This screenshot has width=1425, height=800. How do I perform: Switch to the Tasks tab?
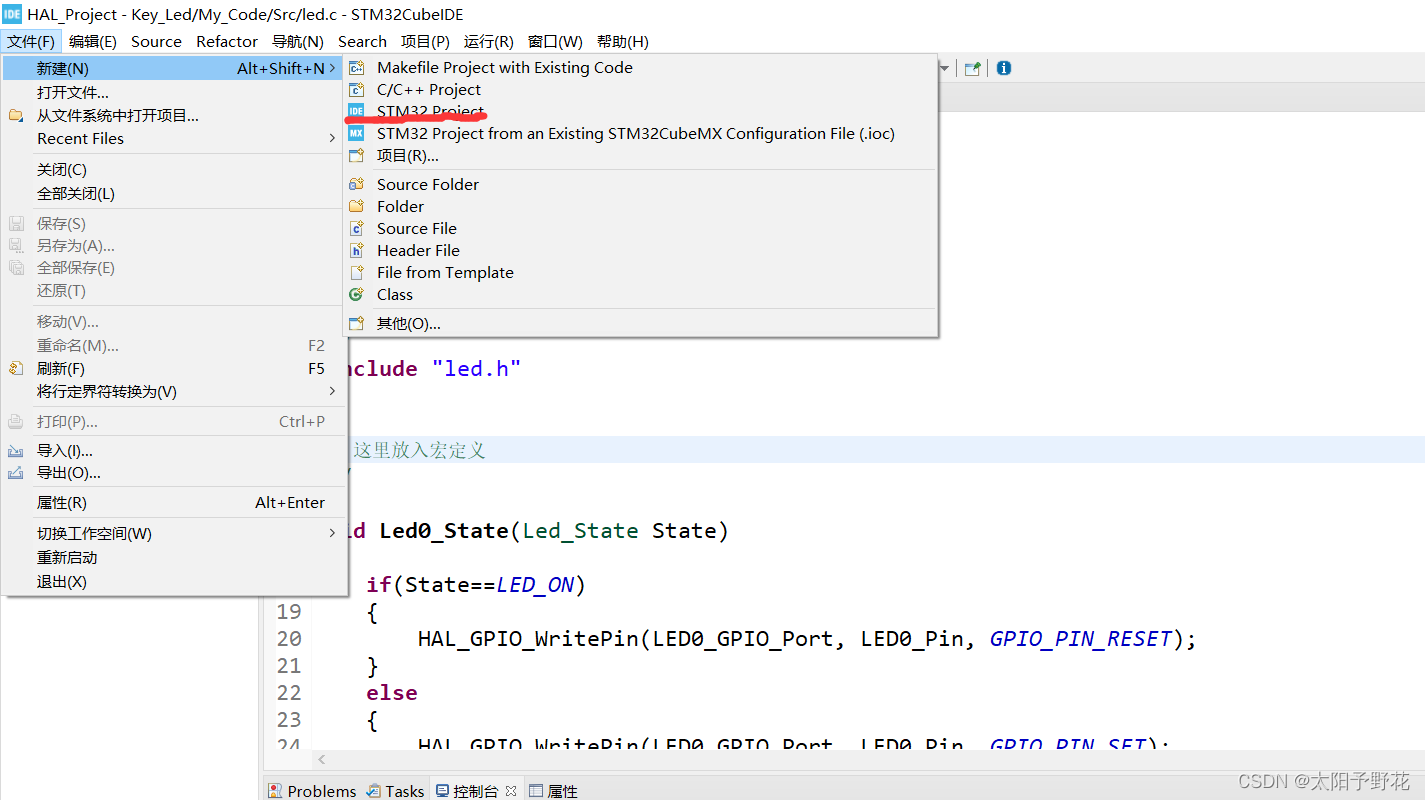click(x=395, y=790)
